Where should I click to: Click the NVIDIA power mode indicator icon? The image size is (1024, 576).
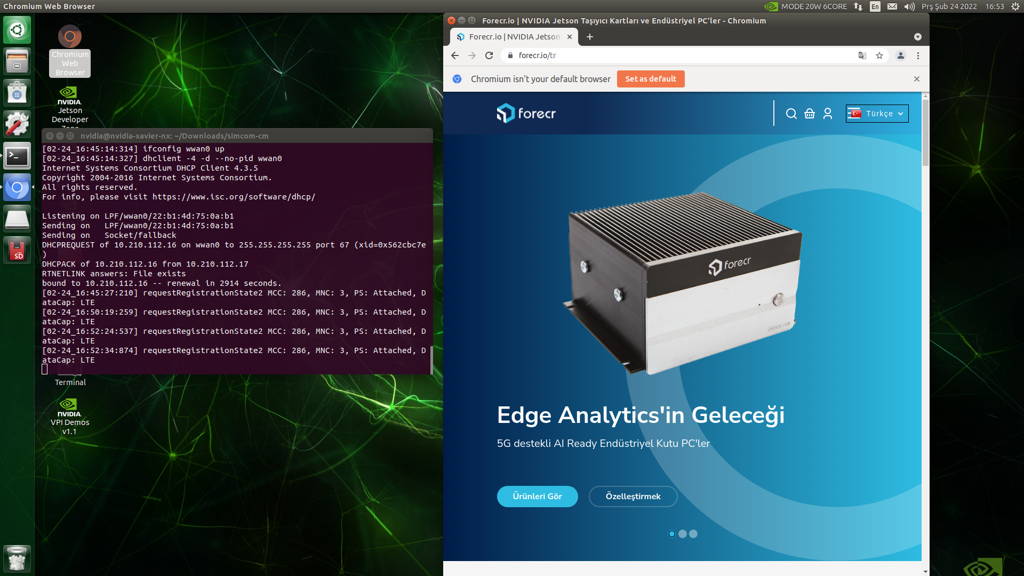pos(771,6)
